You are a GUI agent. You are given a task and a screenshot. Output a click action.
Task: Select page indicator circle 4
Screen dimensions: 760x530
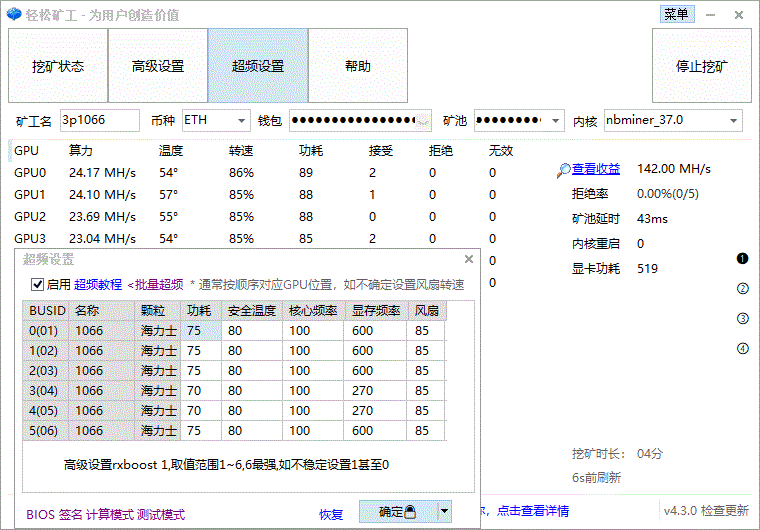tap(742, 349)
